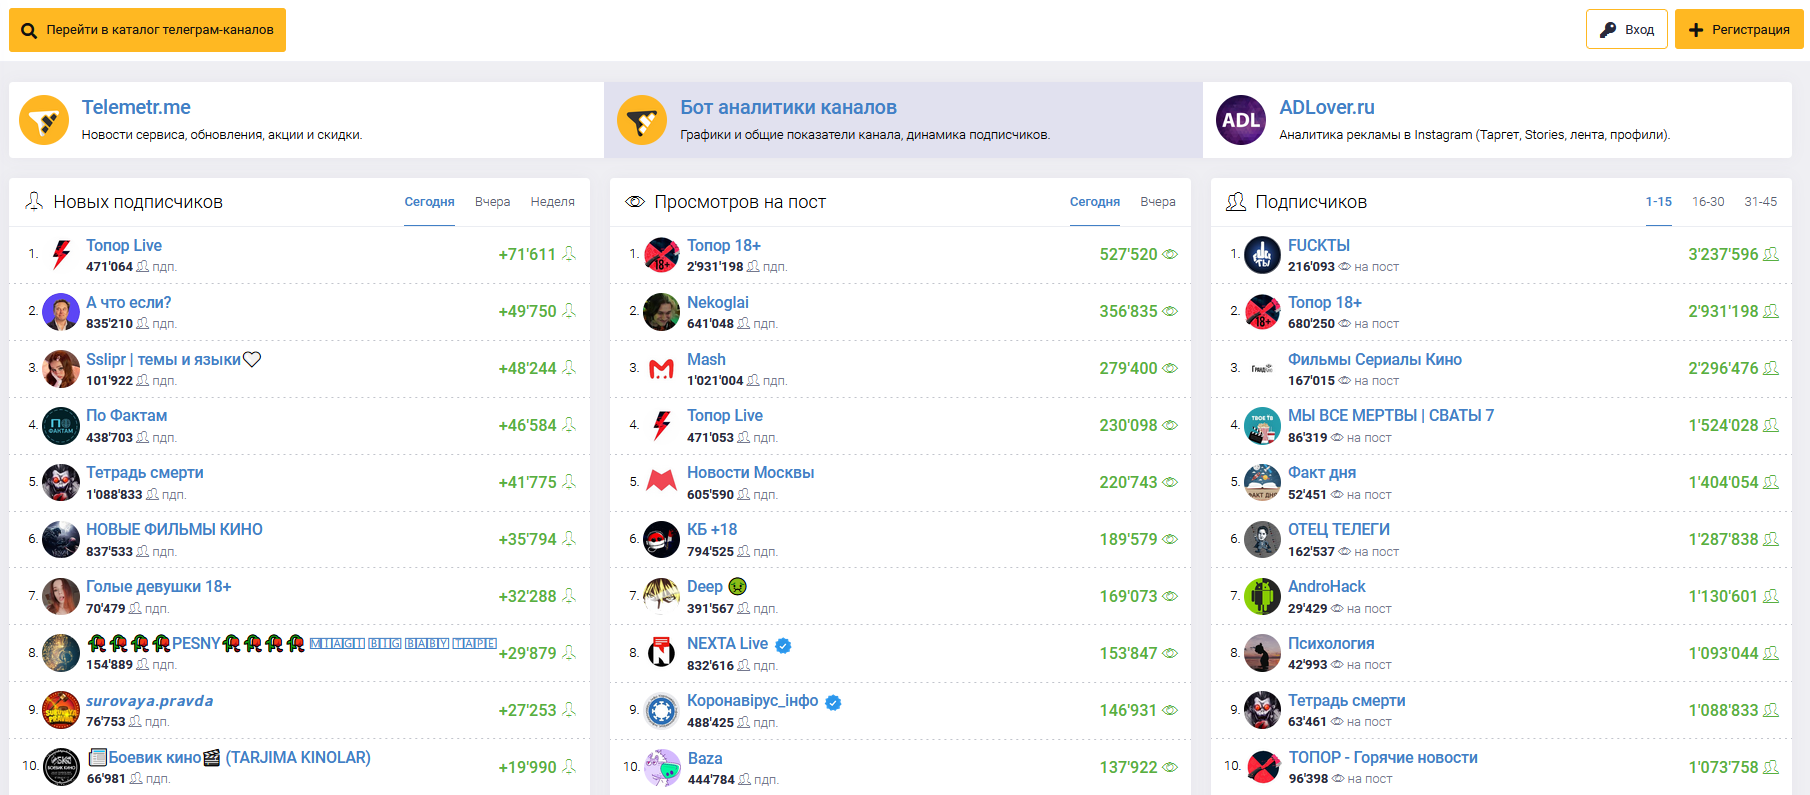The width and height of the screenshot is (1810, 795).
Task: Click the NEXTA Live channel logo
Action: (662, 653)
